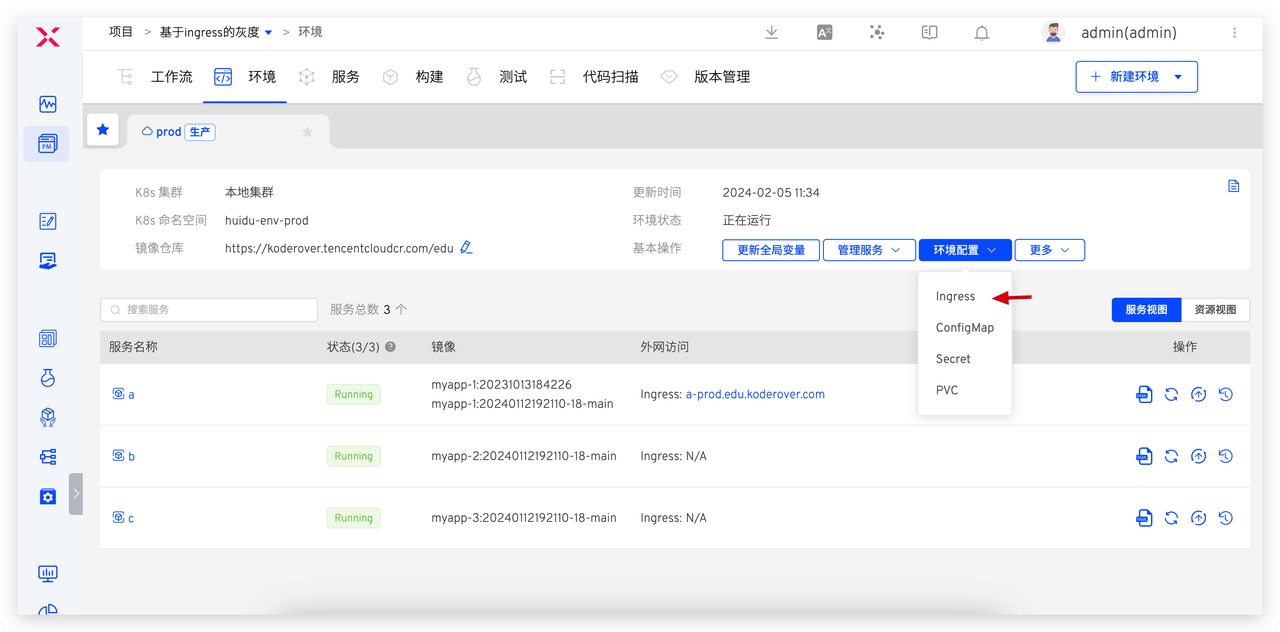This screenshot has width=1280, height=632.
Task: Click the 搜索服务 search field
Action: (209, 310)
